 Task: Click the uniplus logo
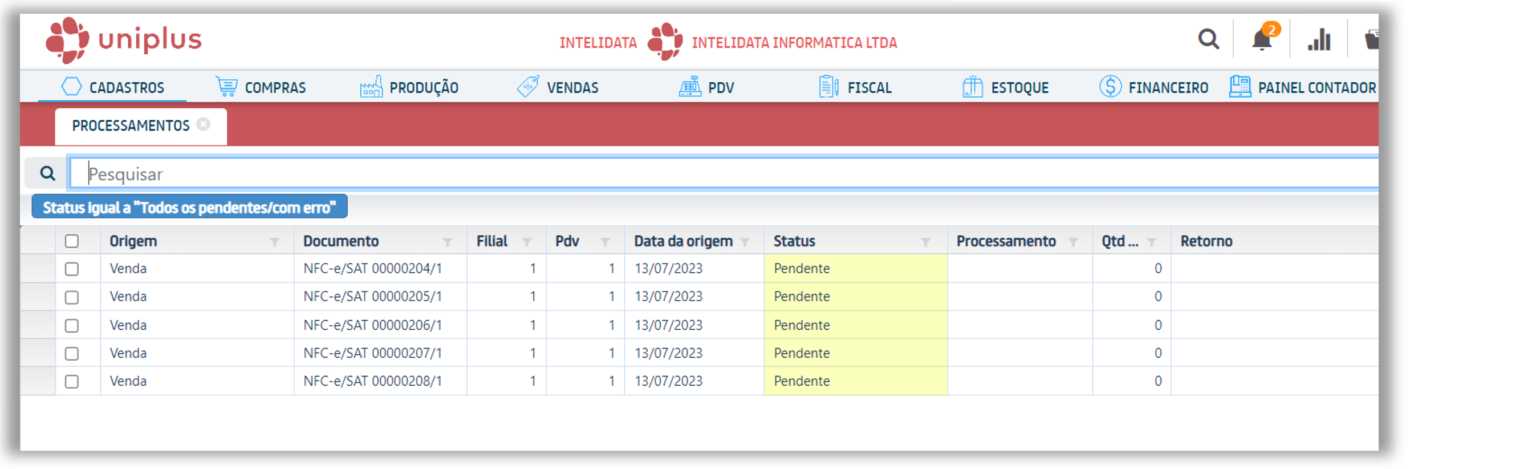point(124,41)
